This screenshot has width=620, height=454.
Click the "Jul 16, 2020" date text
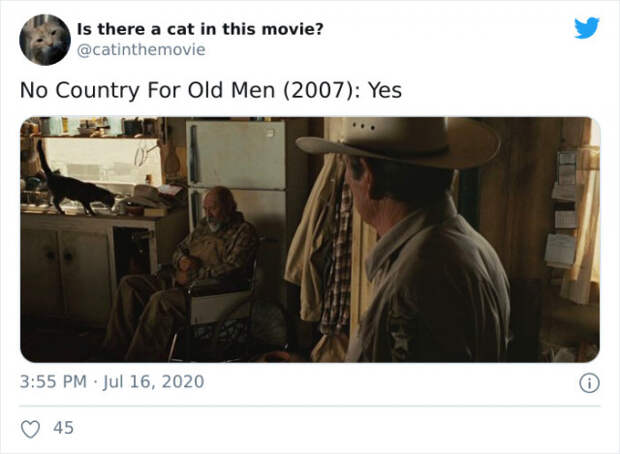(153, 382)
